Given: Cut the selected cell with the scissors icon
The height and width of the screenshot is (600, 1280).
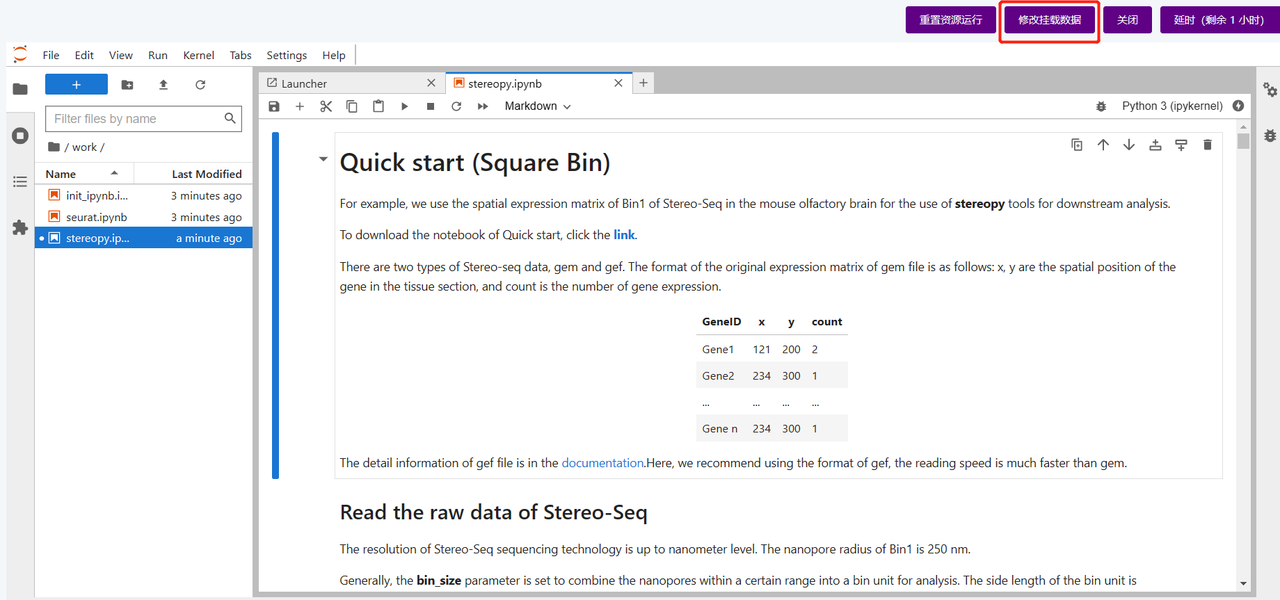Looking at the screenshot, I should click(x=326, y=106).
